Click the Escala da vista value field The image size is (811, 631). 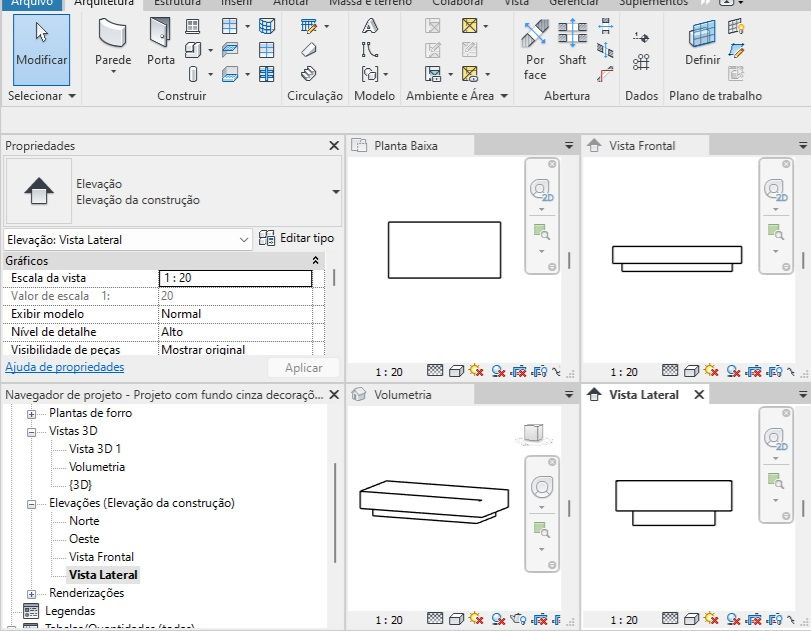235,278
